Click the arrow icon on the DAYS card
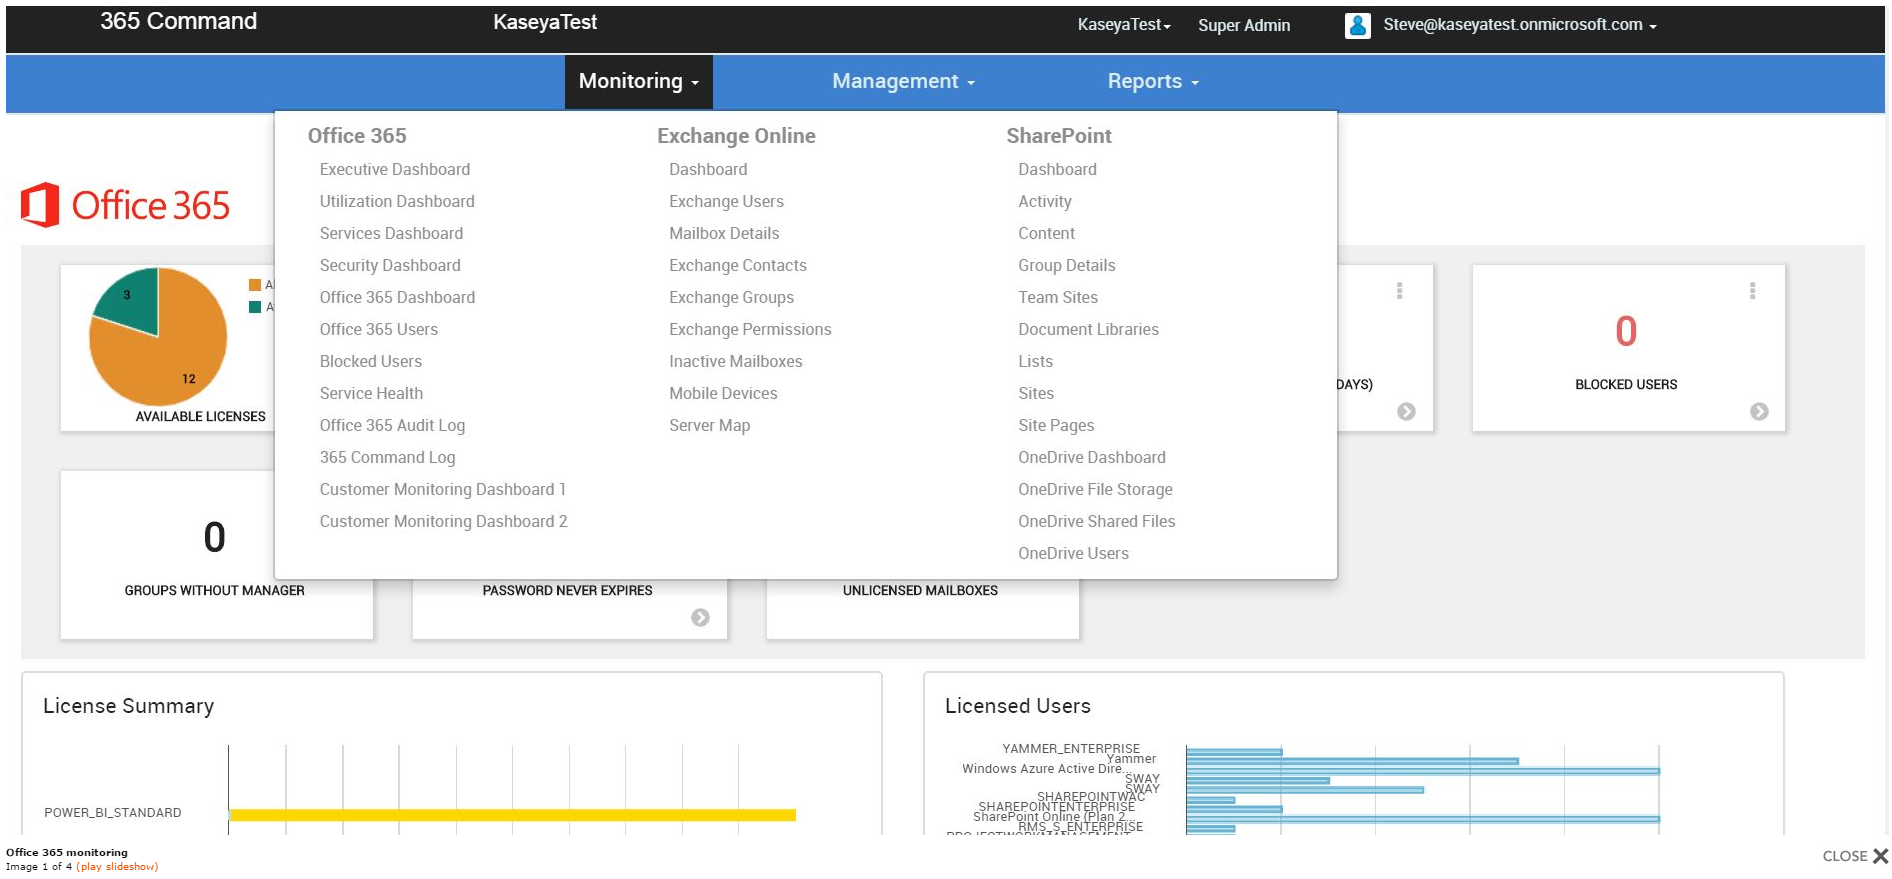The height and width of the screenshot is (879, 1892). 1406,411
